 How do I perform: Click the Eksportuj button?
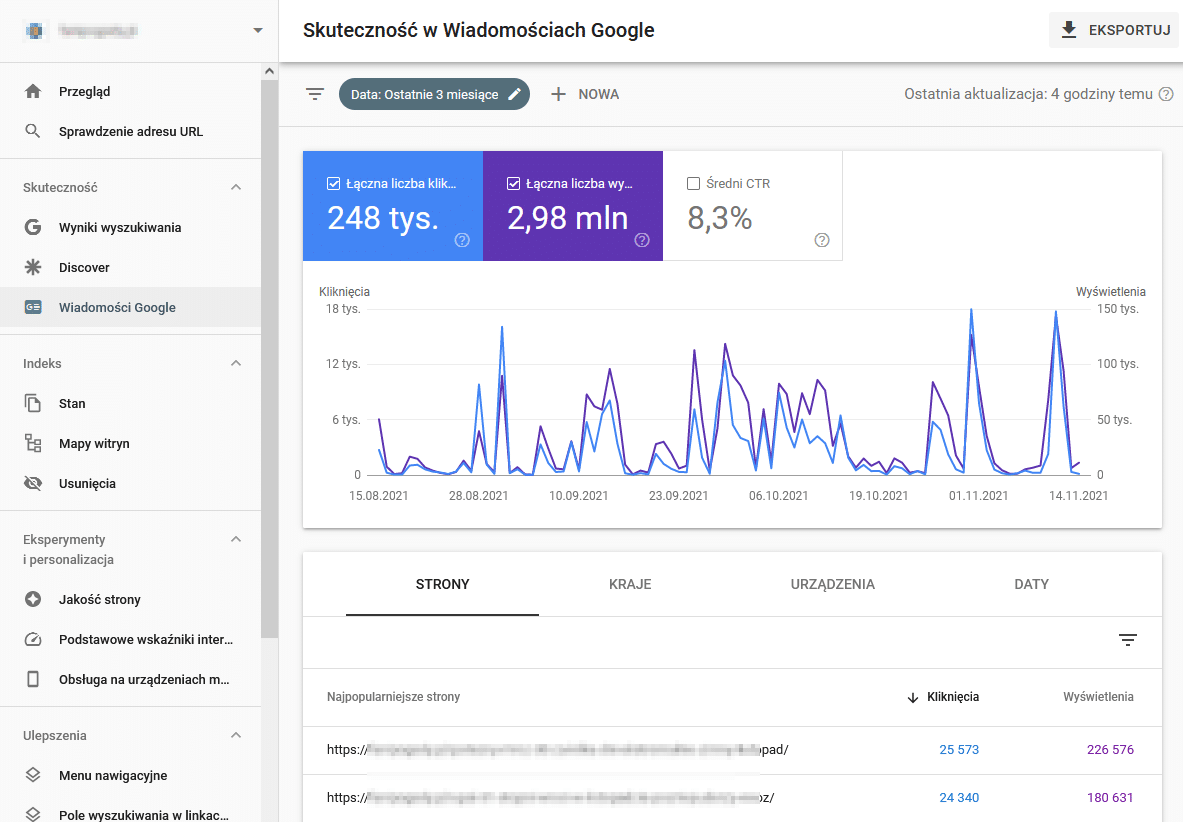pyautogui.click(x=1115, y=30)
